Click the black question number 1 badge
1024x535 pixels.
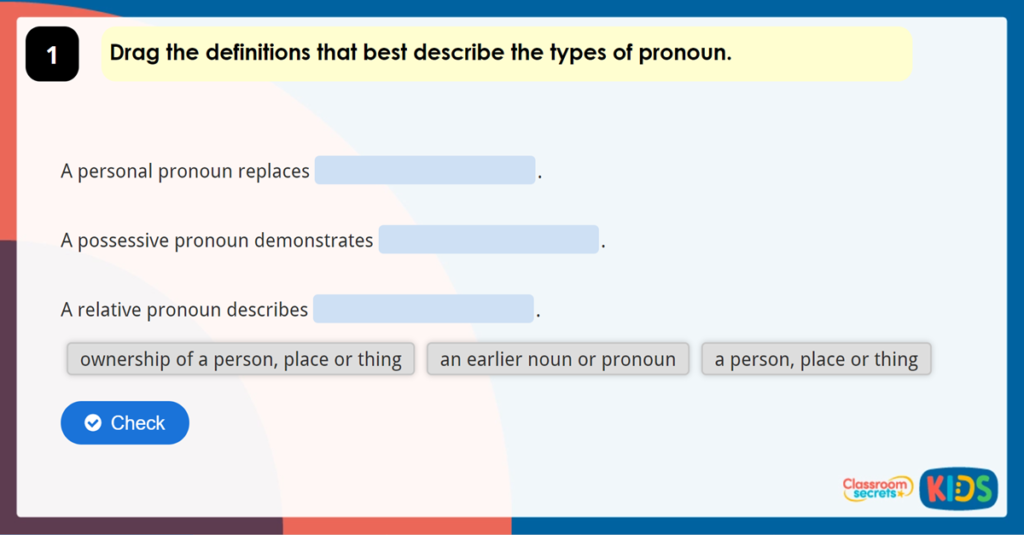52,55
